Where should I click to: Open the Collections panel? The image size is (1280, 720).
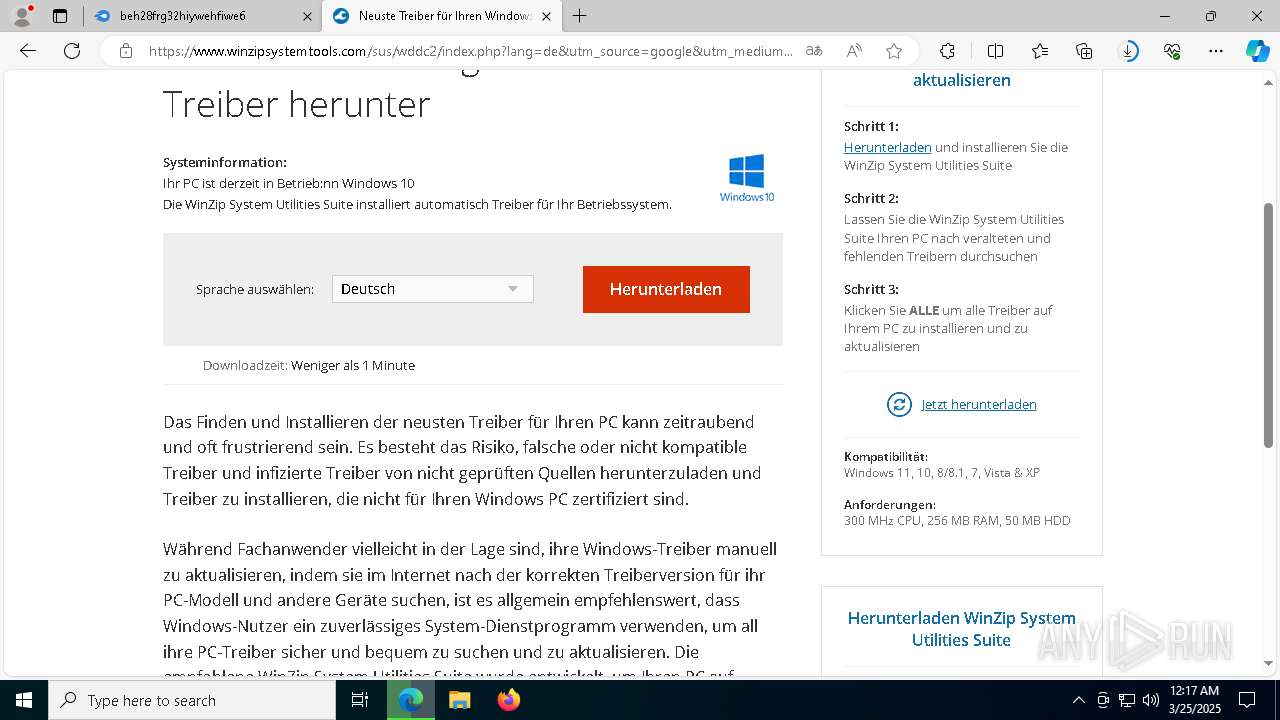point(1084,51)
